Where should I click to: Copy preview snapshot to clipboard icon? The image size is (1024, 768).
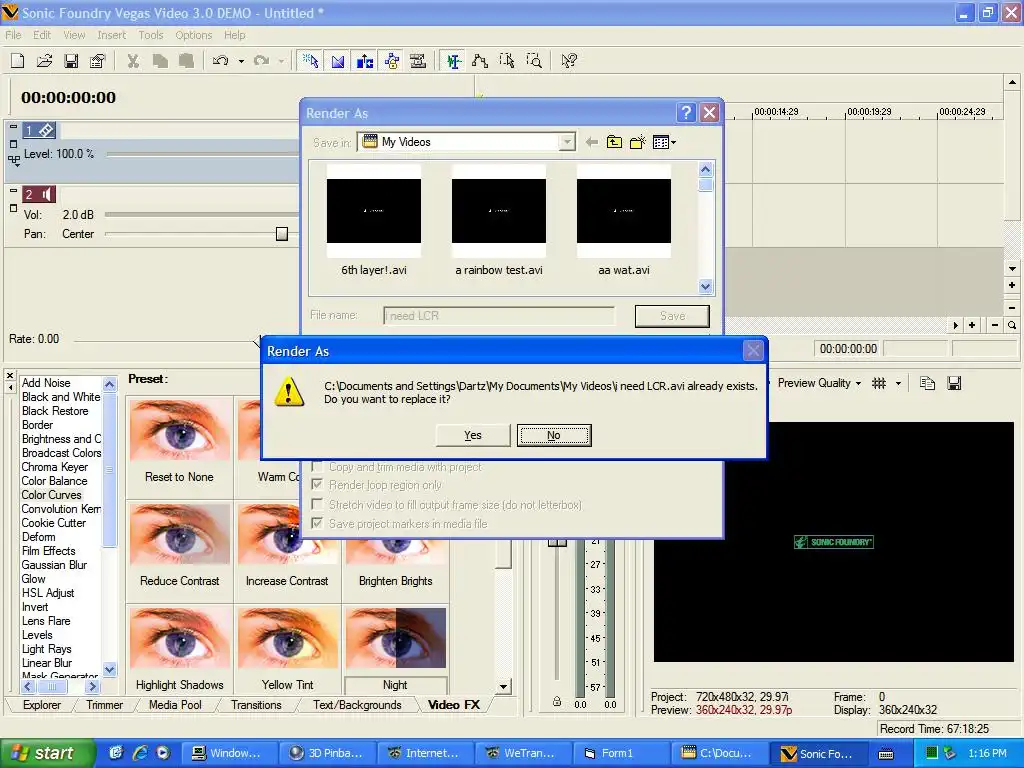[927, 383]
